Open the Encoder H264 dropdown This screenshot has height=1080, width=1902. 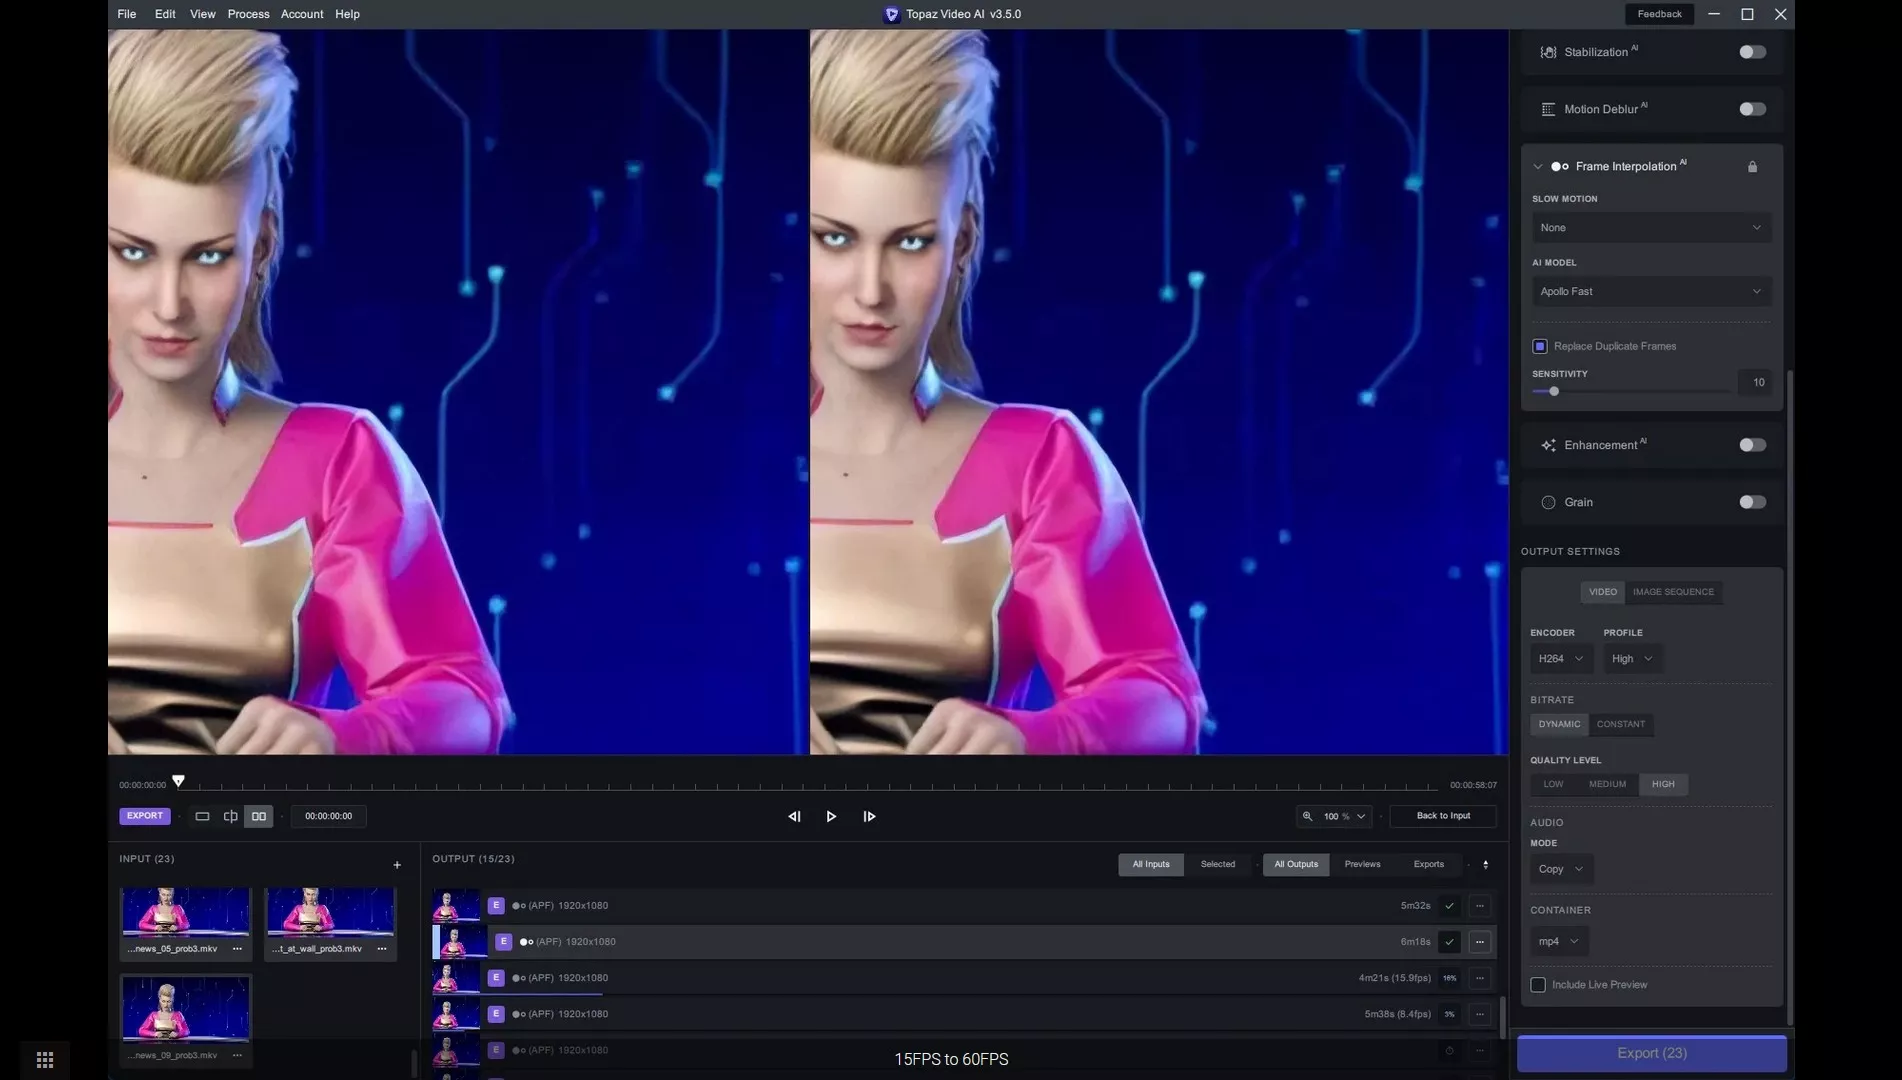(1560, 659)
